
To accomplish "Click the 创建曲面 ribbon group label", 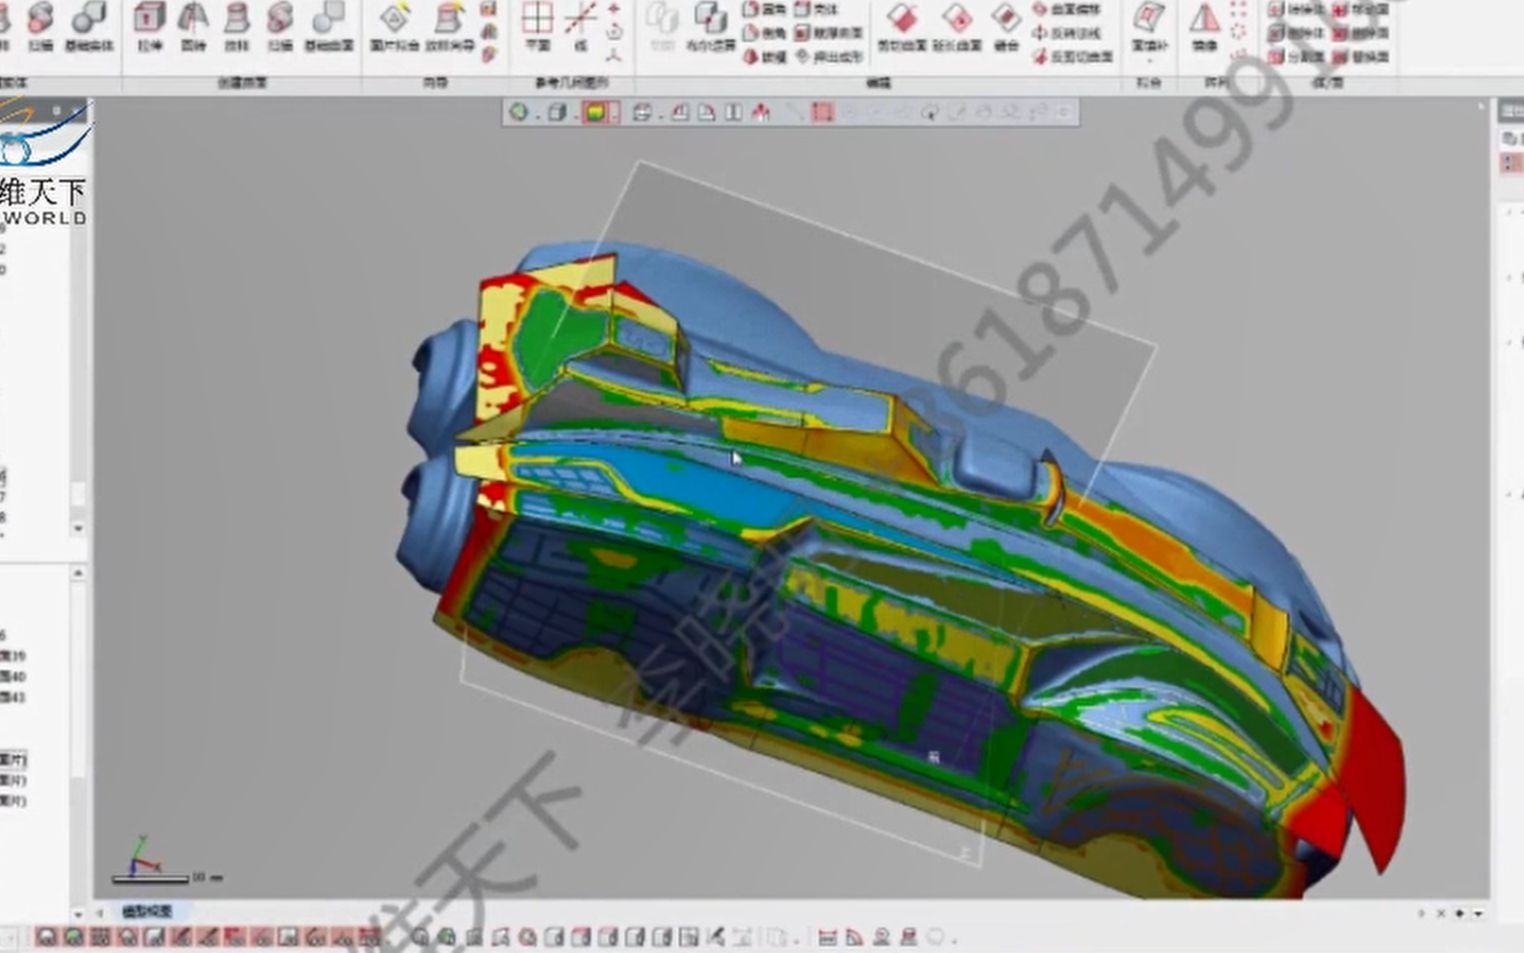I will 242,83.
